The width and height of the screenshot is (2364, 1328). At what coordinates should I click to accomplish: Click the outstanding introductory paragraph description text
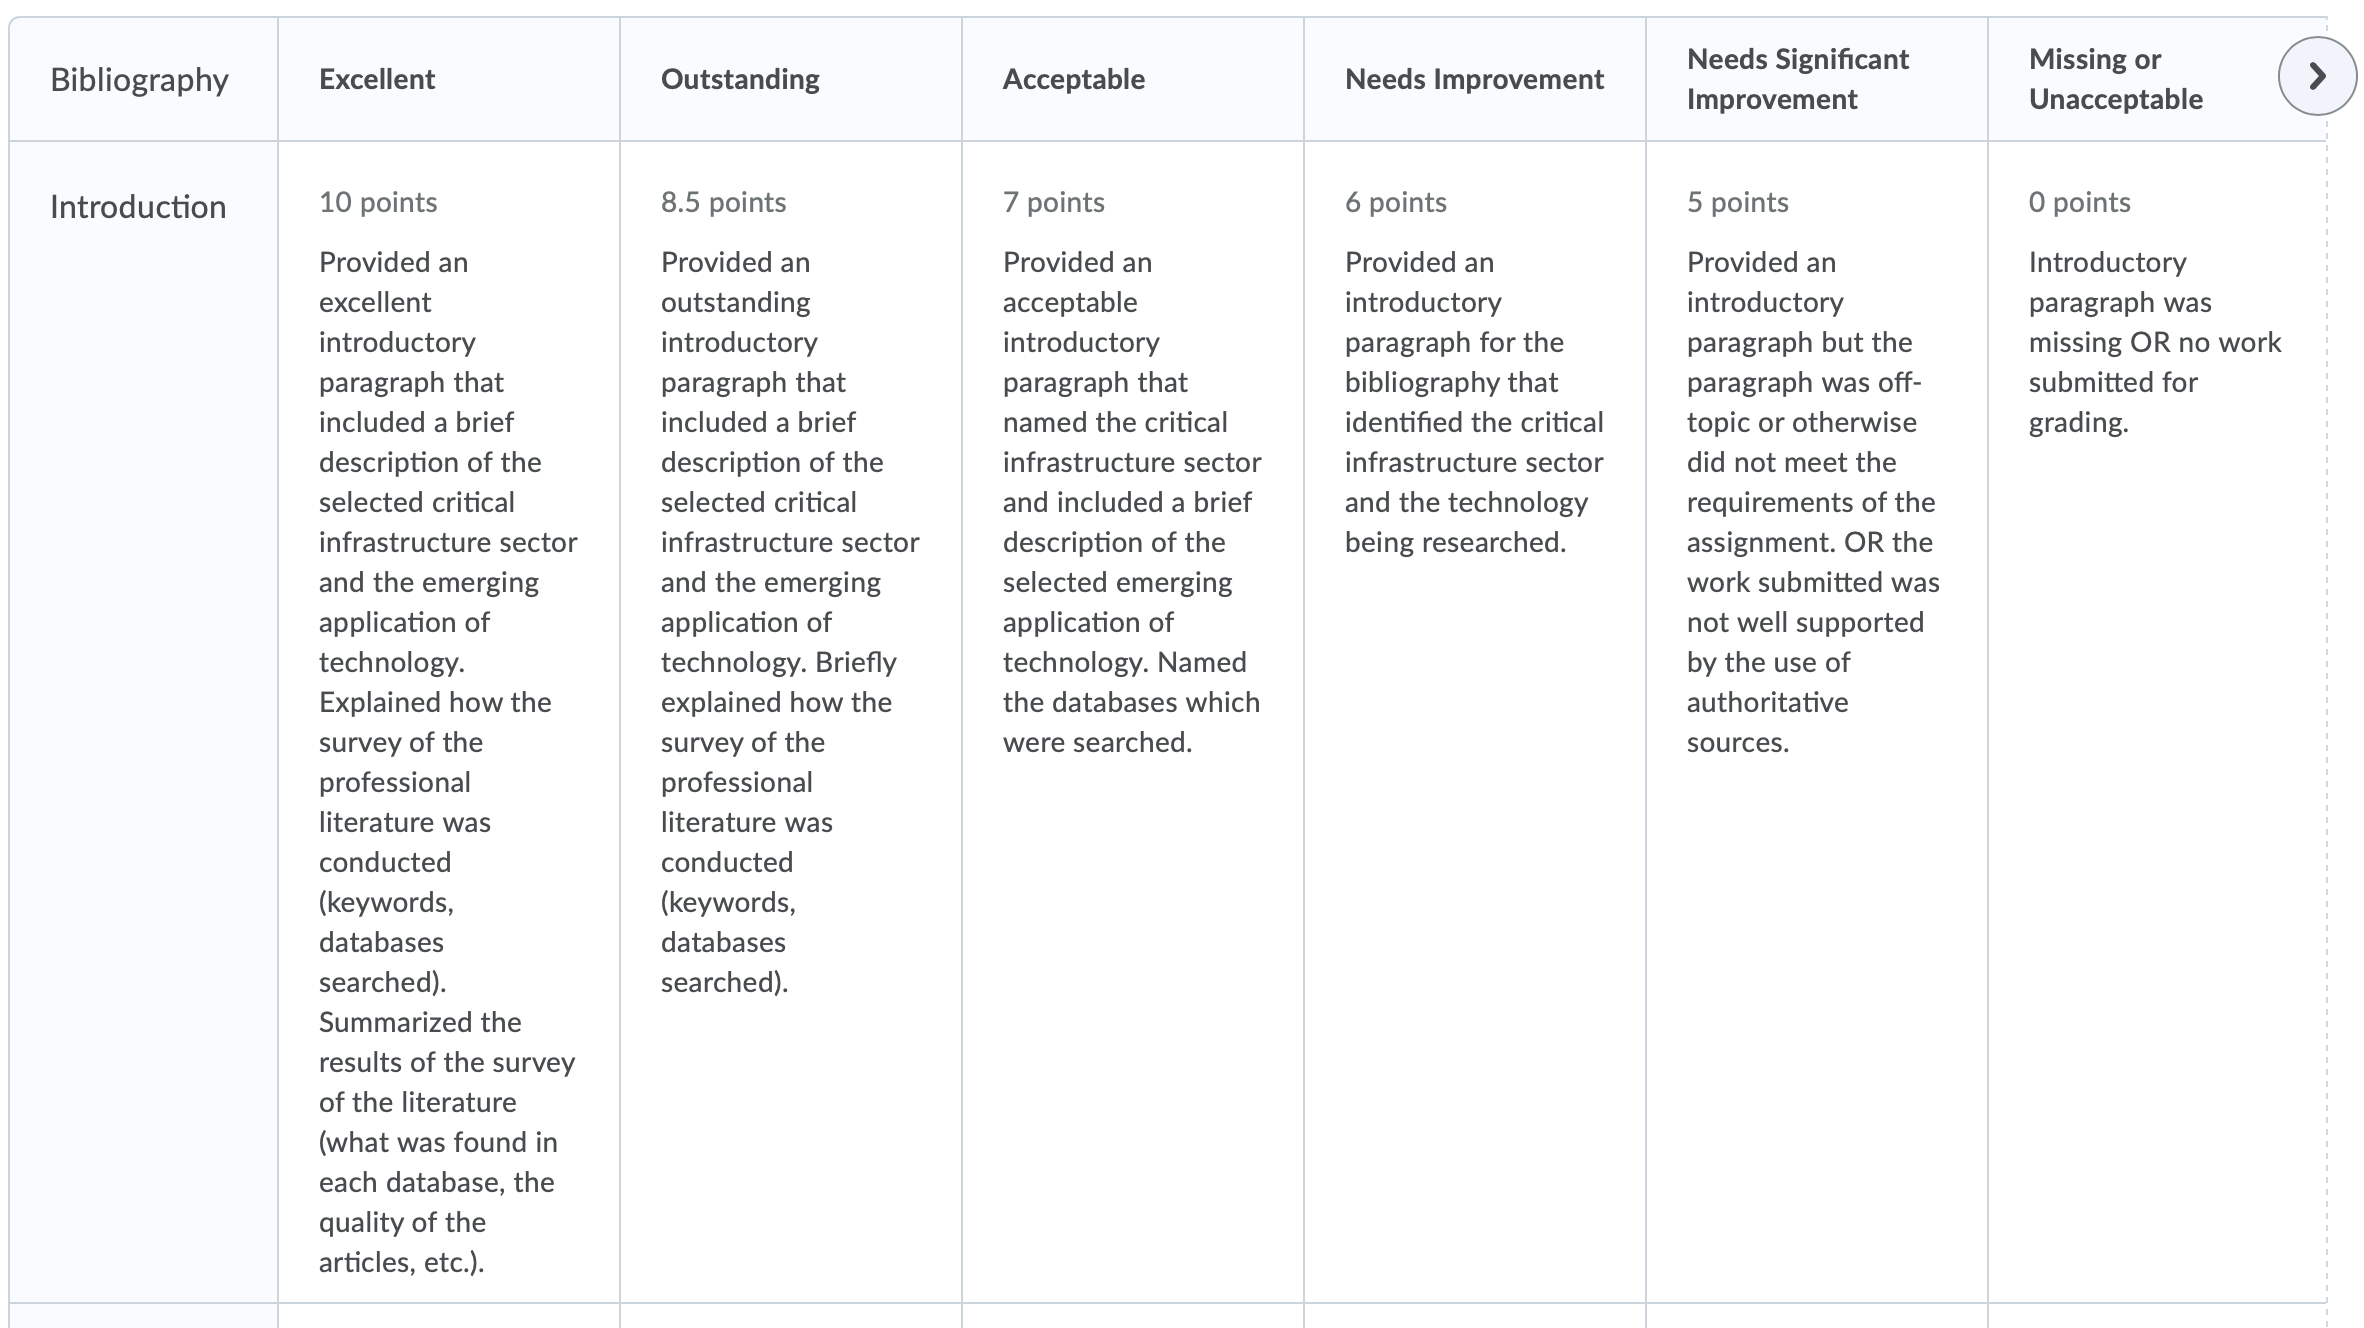(x=790, y=622)
